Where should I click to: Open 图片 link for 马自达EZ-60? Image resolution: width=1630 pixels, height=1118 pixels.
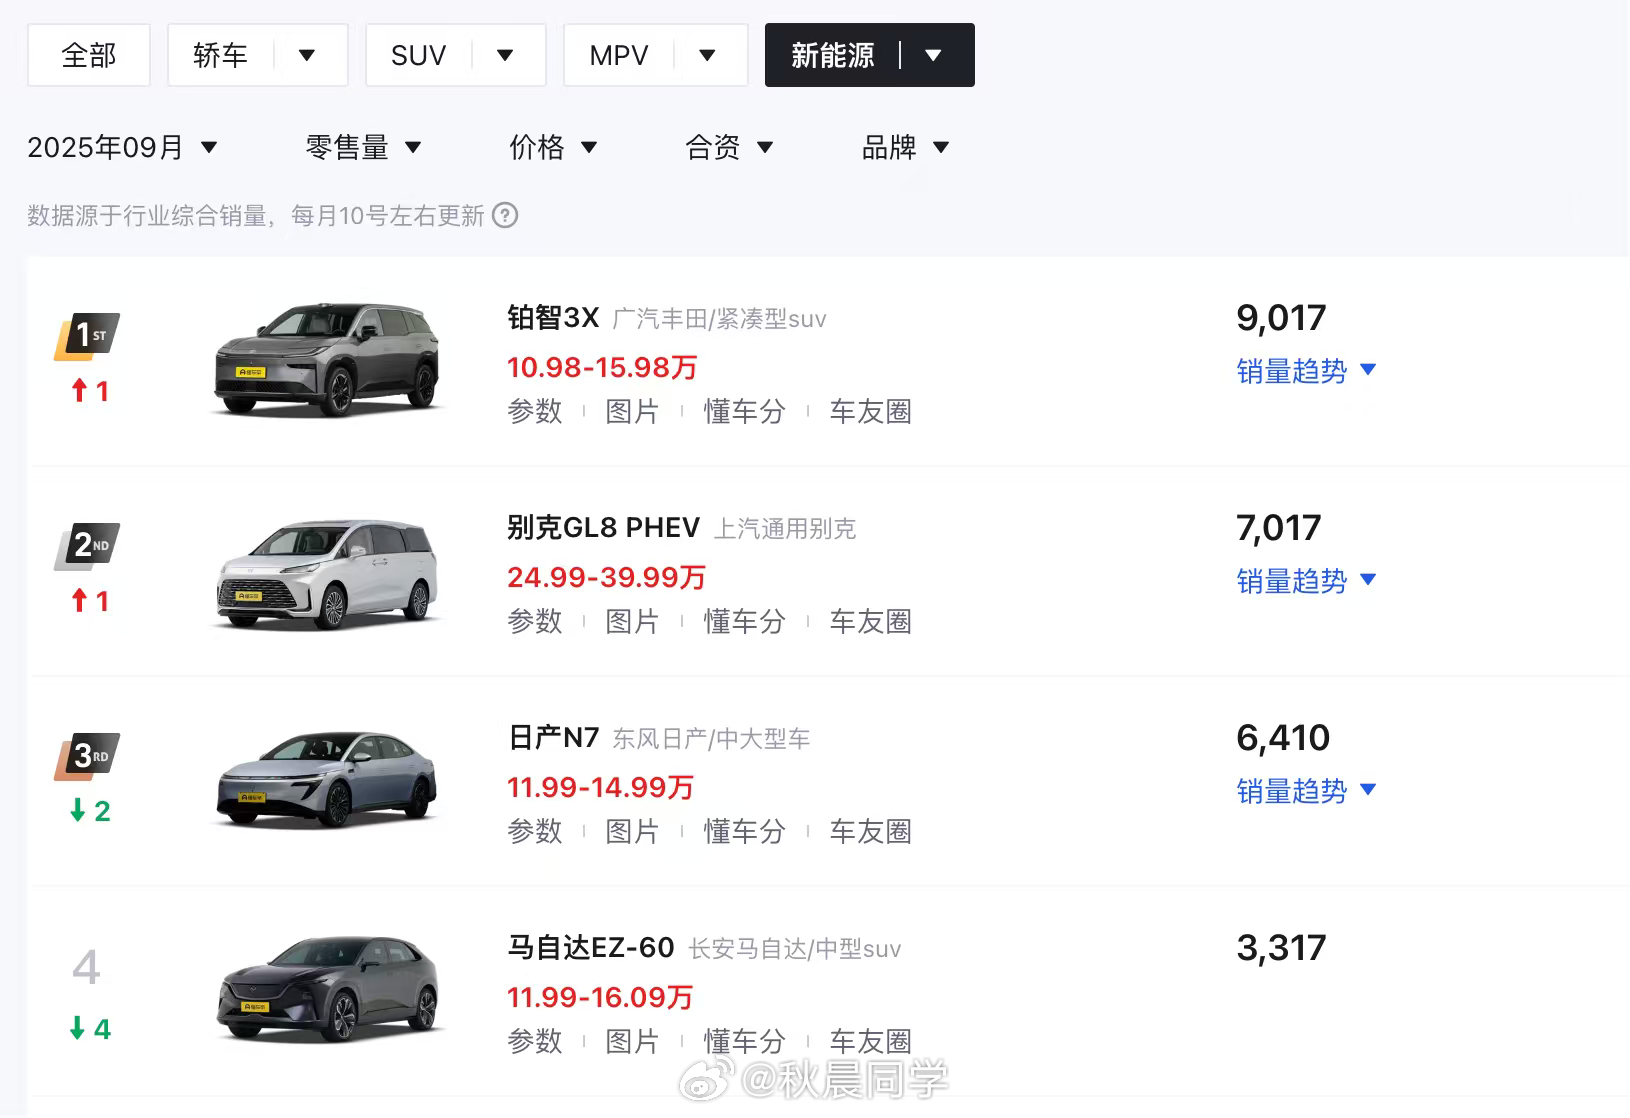pyautogui.click(x=632, y=1041)
